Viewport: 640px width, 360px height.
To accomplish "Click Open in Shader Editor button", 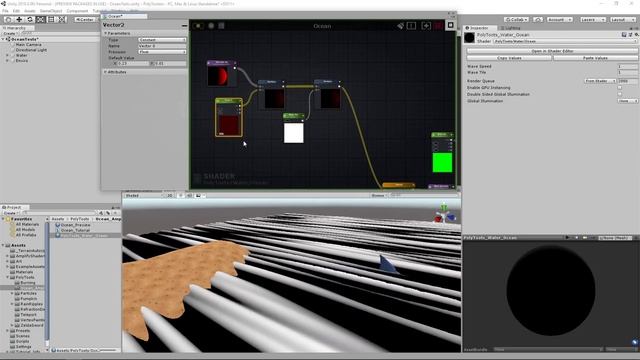I will tap(552, 51).
